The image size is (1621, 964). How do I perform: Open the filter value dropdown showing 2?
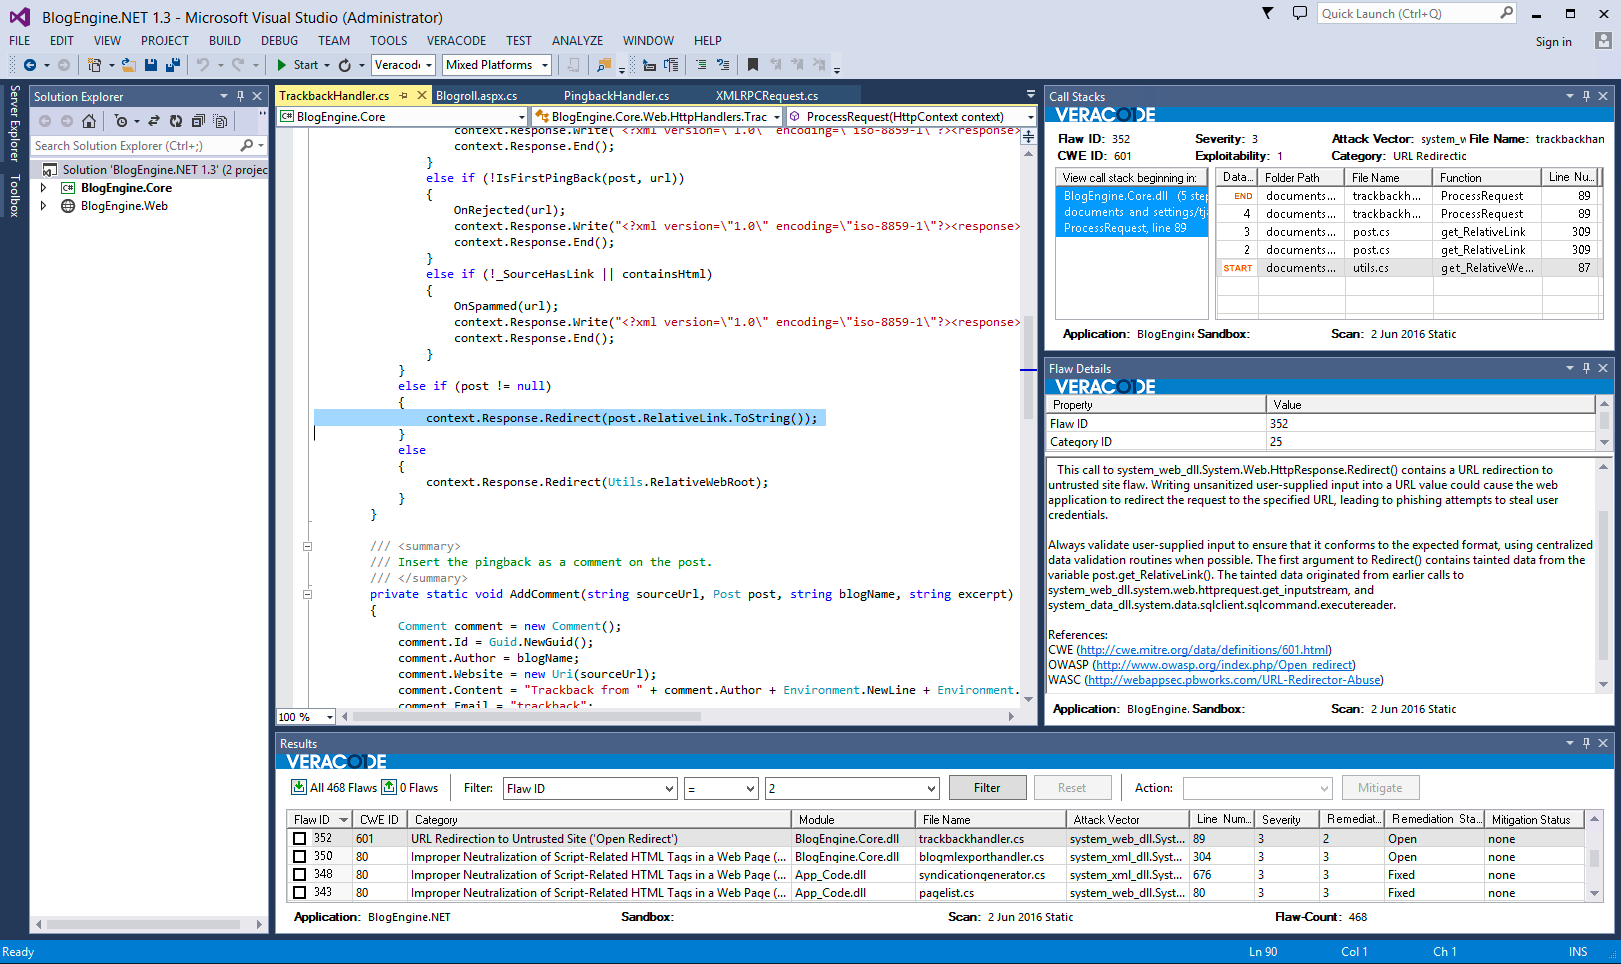(x=931, y=788)
